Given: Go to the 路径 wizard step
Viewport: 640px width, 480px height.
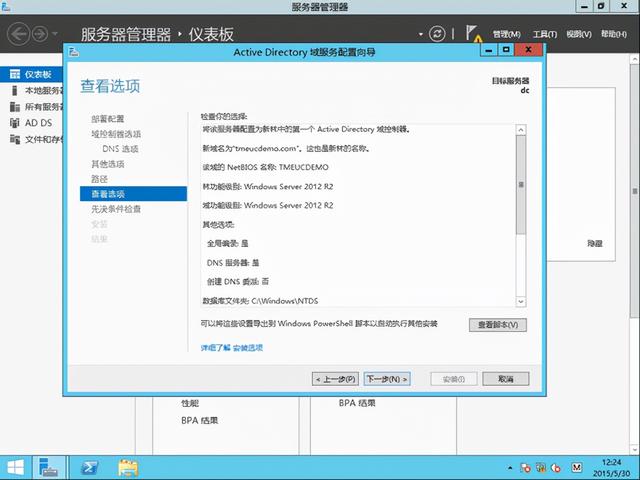Looking at the screenshot, I should (99, 179).
